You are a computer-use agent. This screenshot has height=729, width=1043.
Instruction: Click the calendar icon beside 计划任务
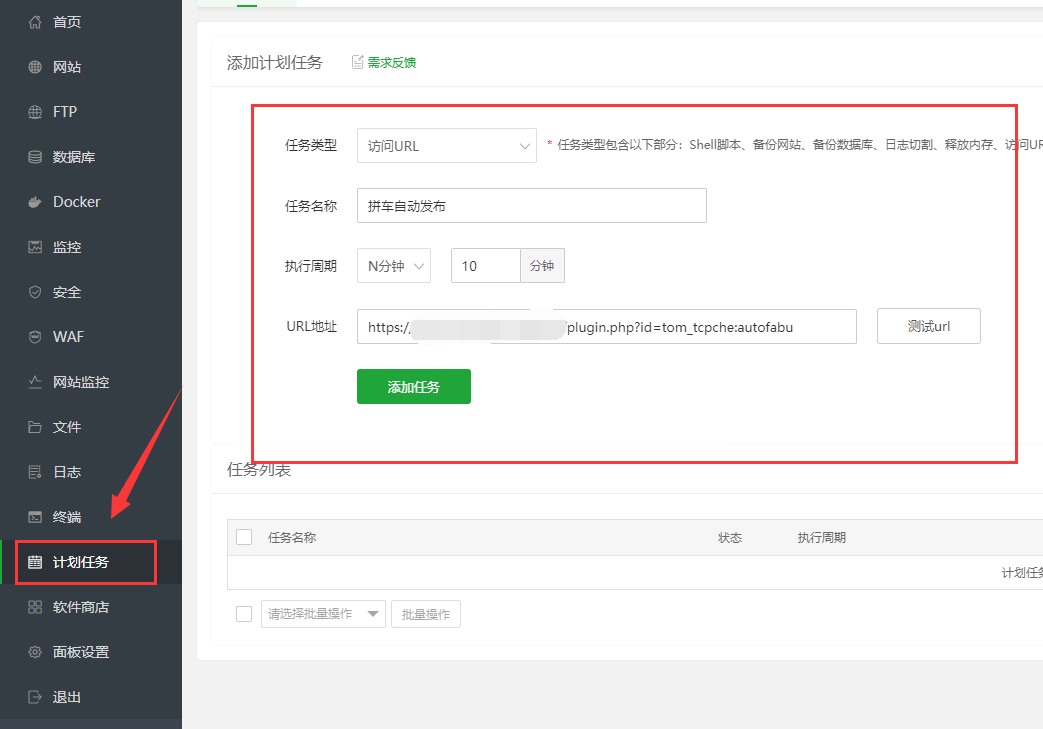pyautogui.click(x=35, y=562)
